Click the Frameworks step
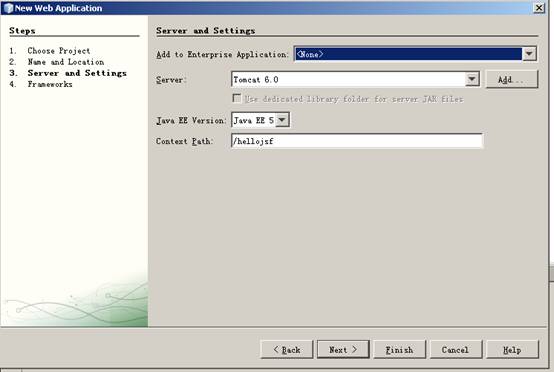Screen dimensions: 554x372 (x=50, y=84)
